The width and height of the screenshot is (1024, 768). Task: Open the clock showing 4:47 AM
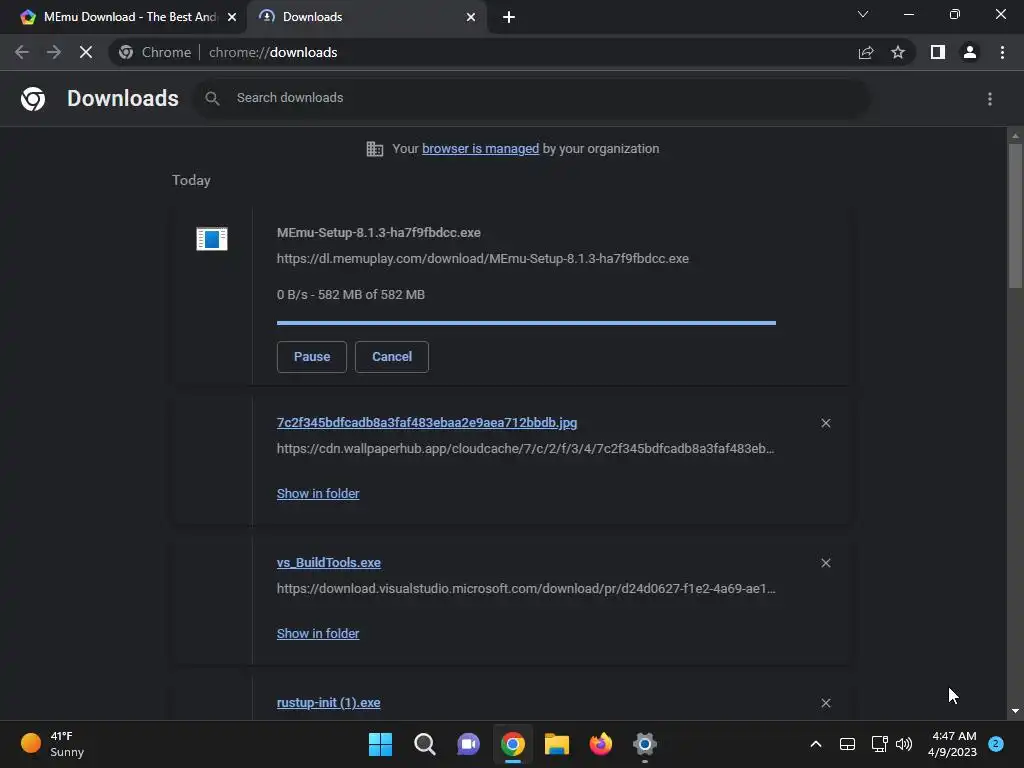(x=952, y=744)
